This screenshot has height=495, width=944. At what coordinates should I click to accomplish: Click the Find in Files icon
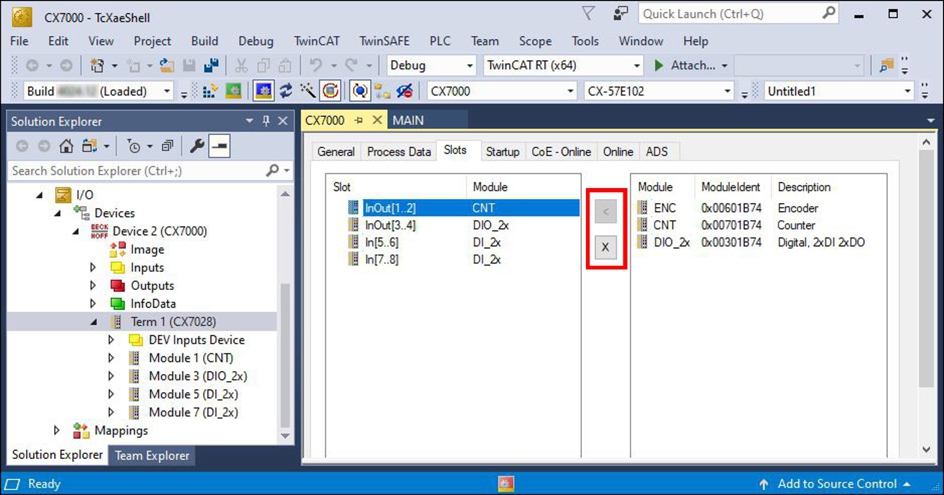[886, 65]
